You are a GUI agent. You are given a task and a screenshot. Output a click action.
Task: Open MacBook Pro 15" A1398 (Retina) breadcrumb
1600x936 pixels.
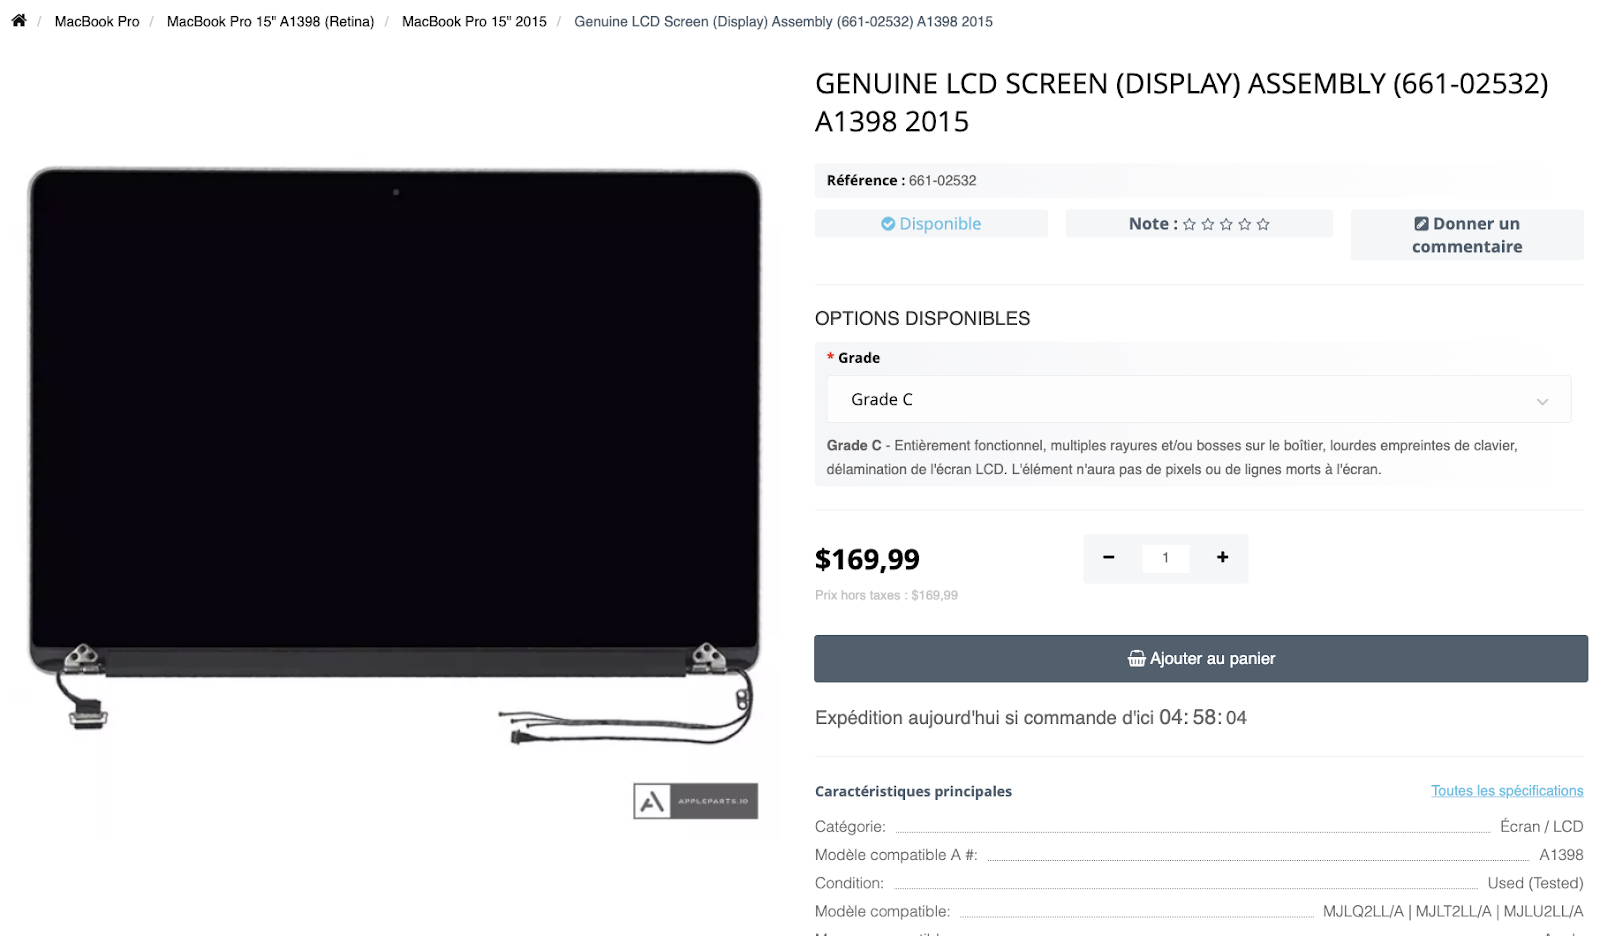(x=270, y=21)
